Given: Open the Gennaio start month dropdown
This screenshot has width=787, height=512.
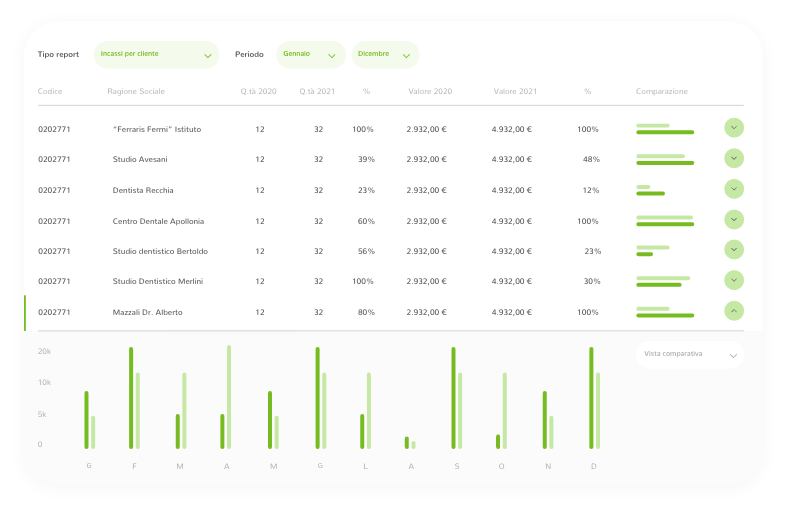Looking at the screenshot, I should tap(311, 54).
